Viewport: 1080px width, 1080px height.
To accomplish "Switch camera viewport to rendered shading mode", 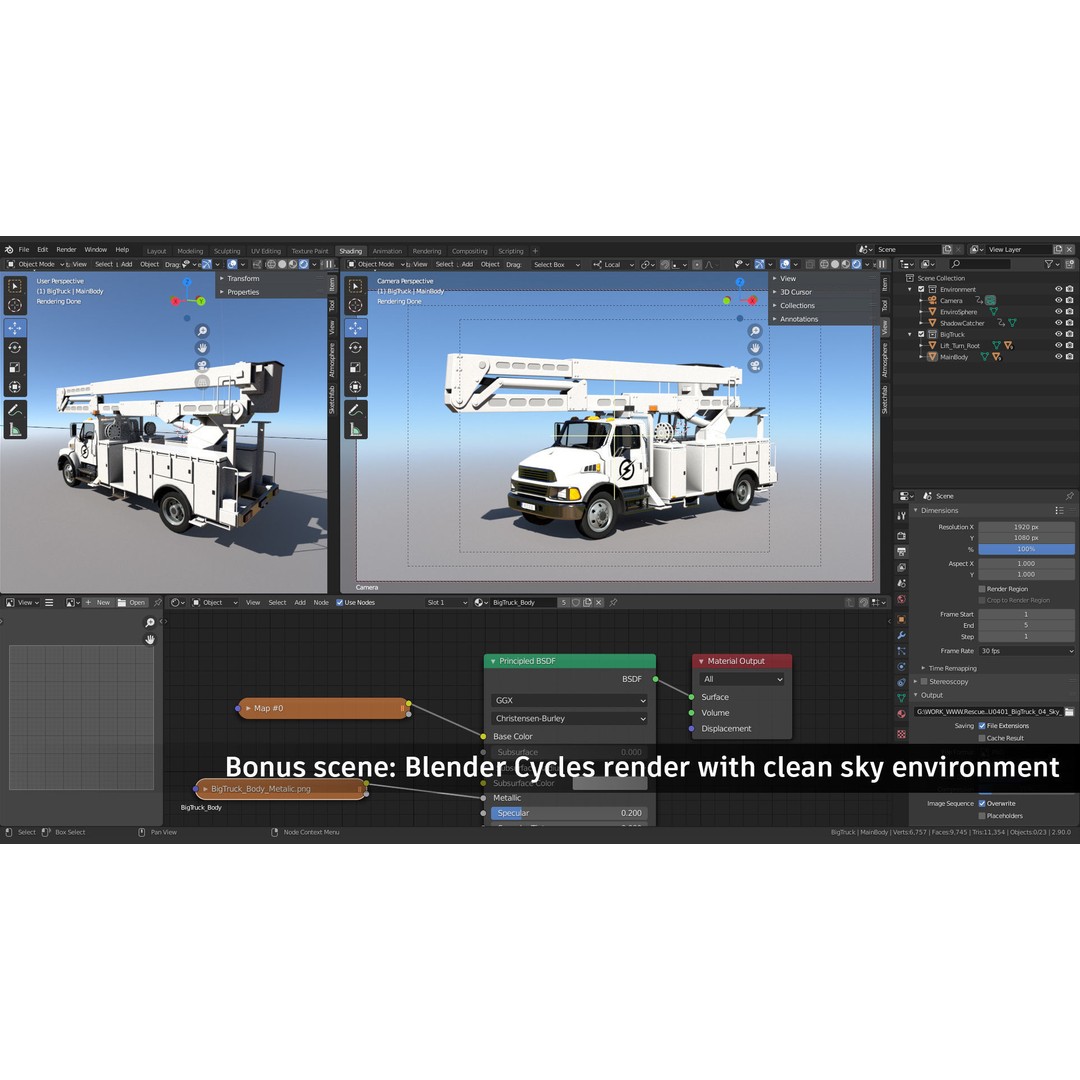I will click(856, 264).
